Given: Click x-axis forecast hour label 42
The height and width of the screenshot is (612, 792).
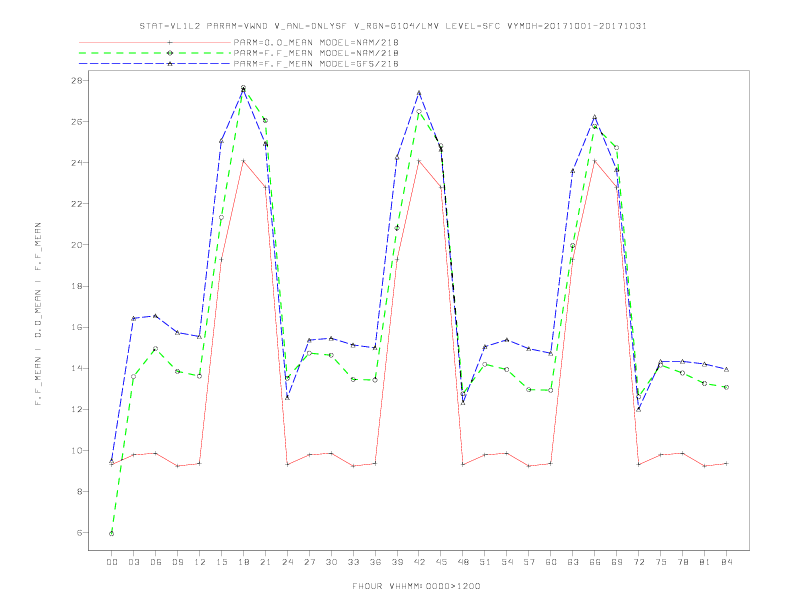Looking at the screenshot, I should 419,562.
